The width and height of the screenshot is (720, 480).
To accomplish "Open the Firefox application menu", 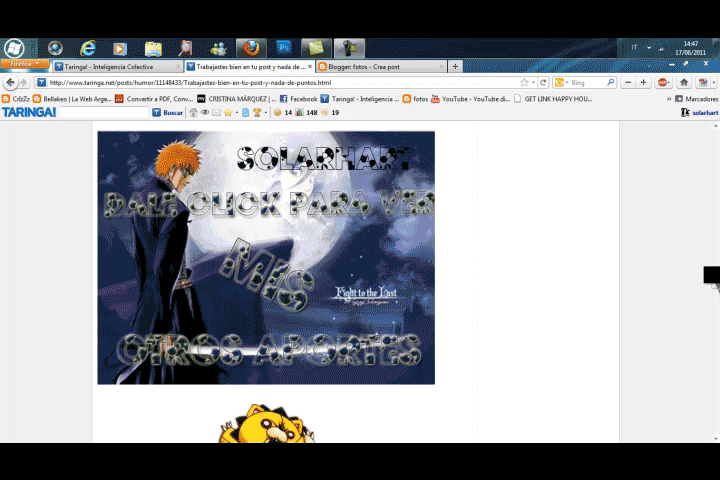I will (25, 64).
